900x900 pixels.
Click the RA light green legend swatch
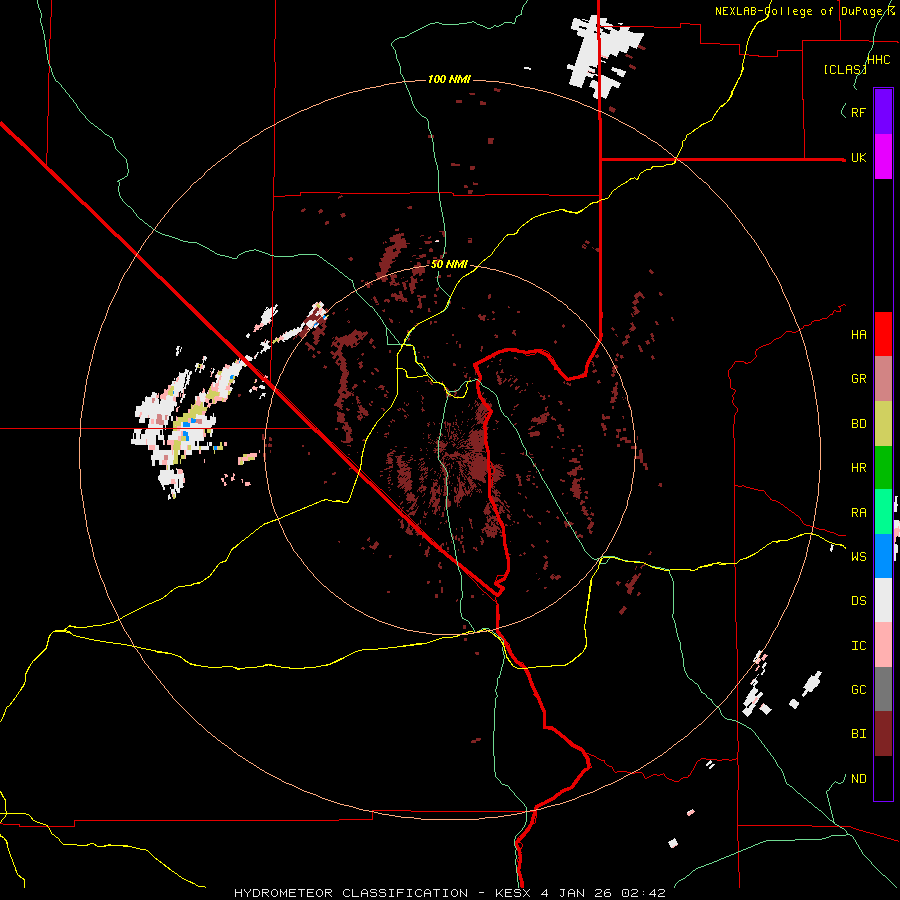point(883,512)
